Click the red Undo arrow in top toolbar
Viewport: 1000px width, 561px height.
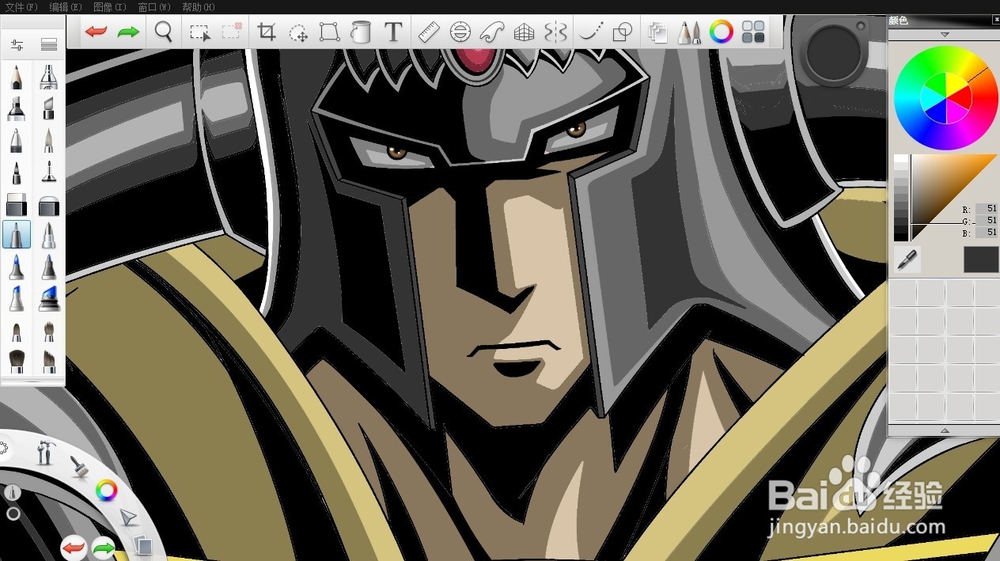coord(96,31)
